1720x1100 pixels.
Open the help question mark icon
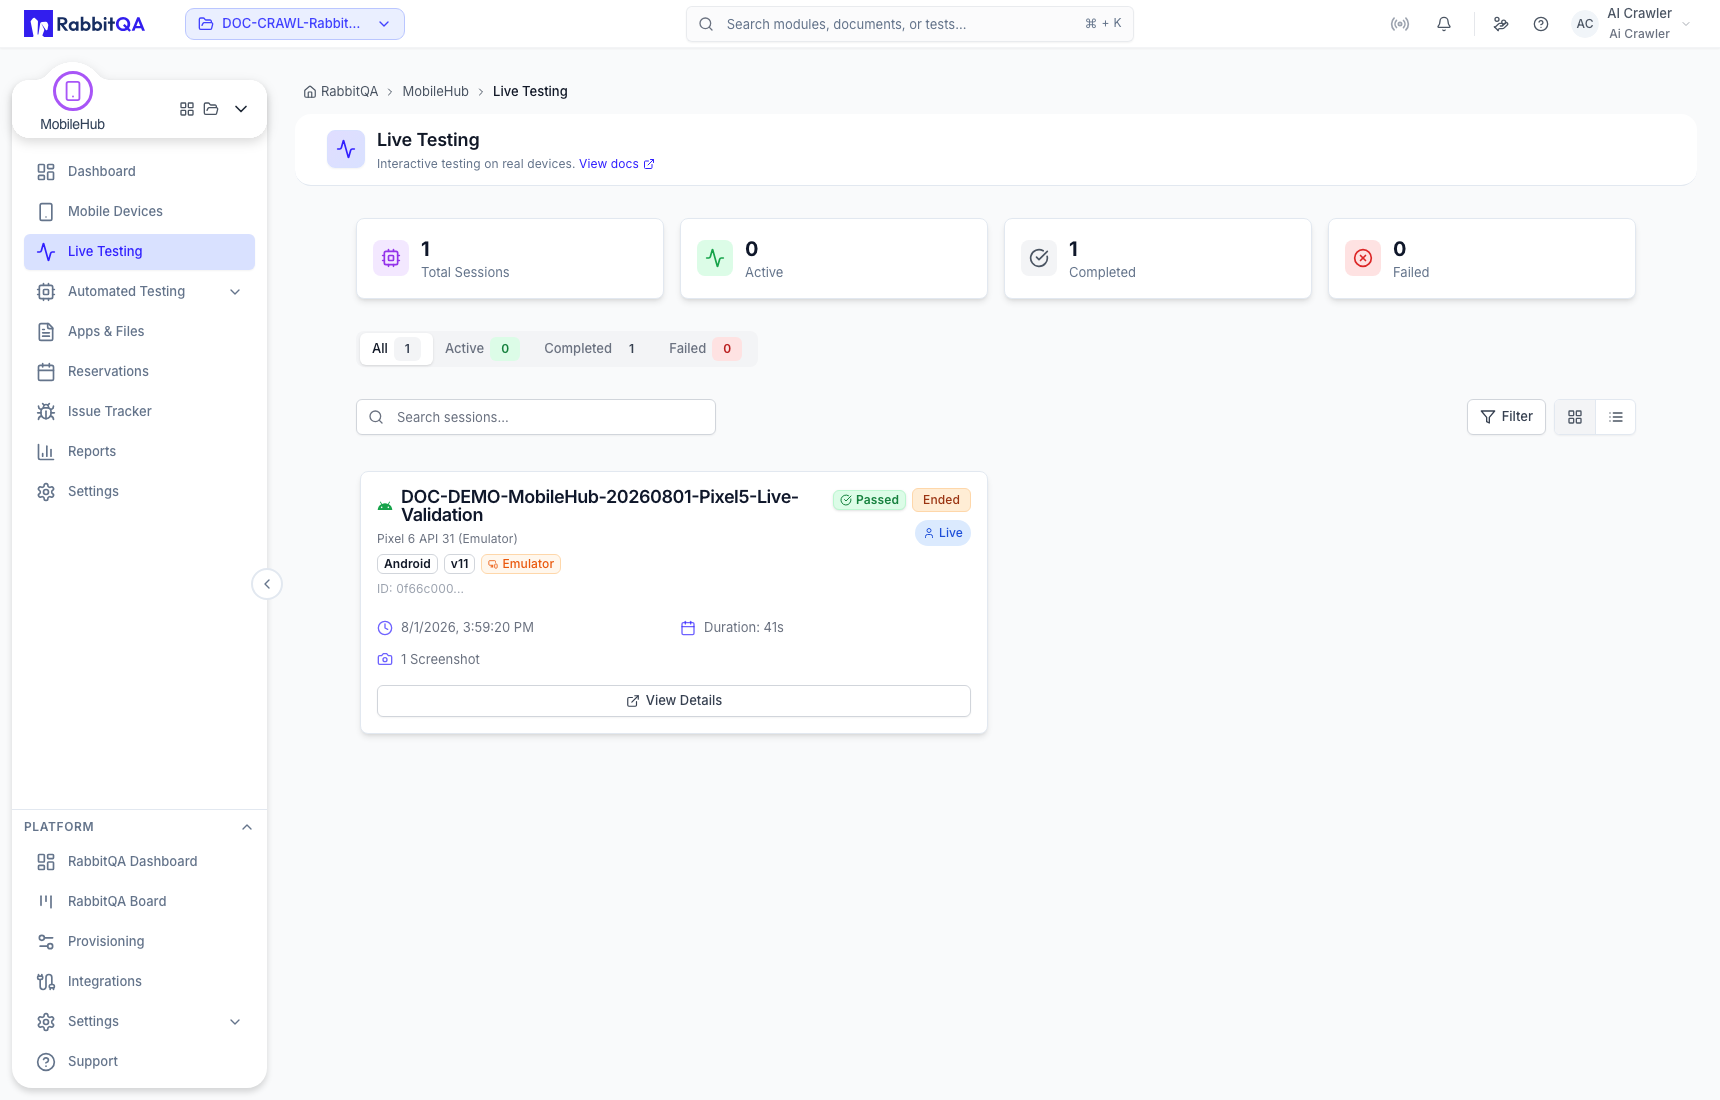pos(1541,24)
